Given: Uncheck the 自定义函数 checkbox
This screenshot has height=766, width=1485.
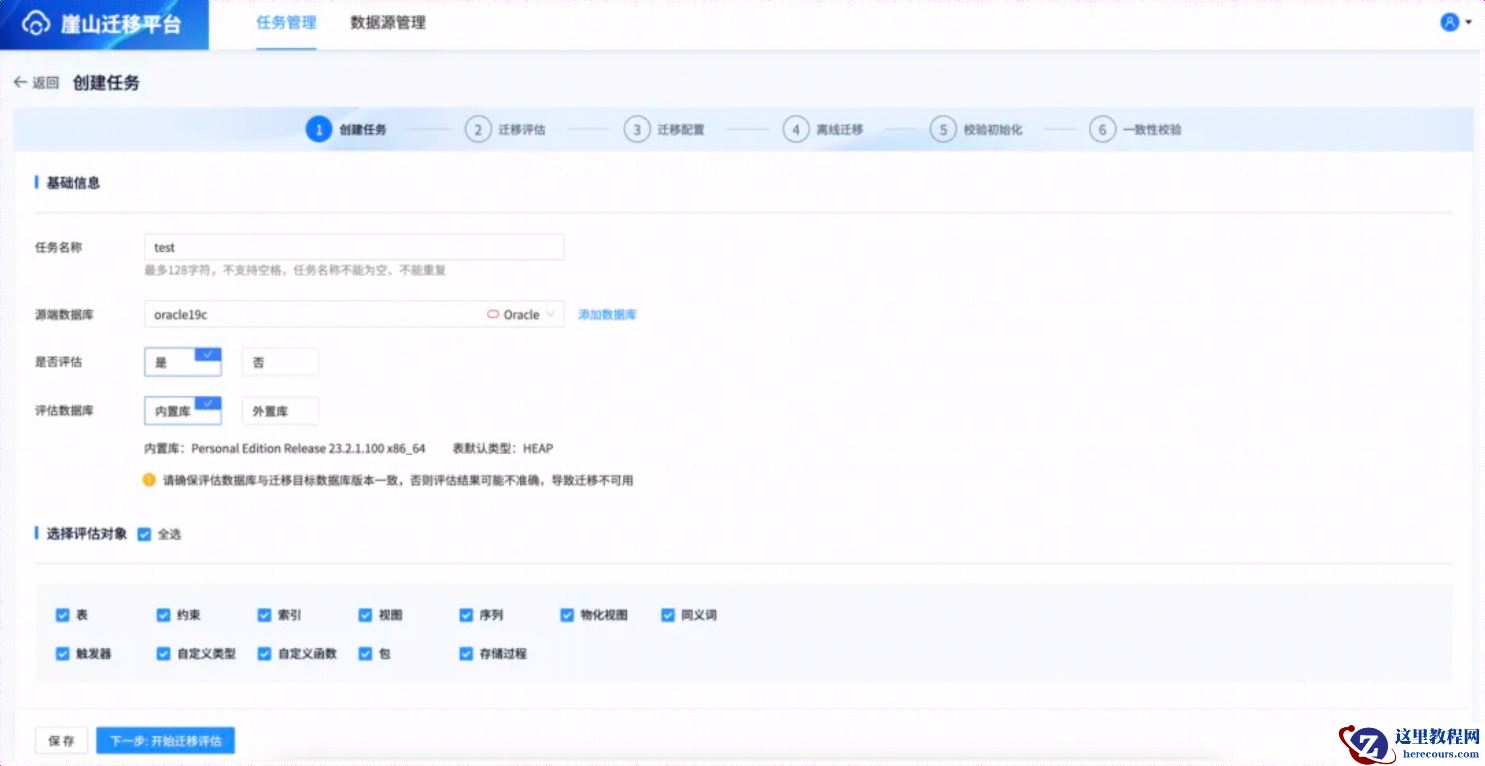Looking at the screenshot, I should pyautogui.click(x=265, y=654).
